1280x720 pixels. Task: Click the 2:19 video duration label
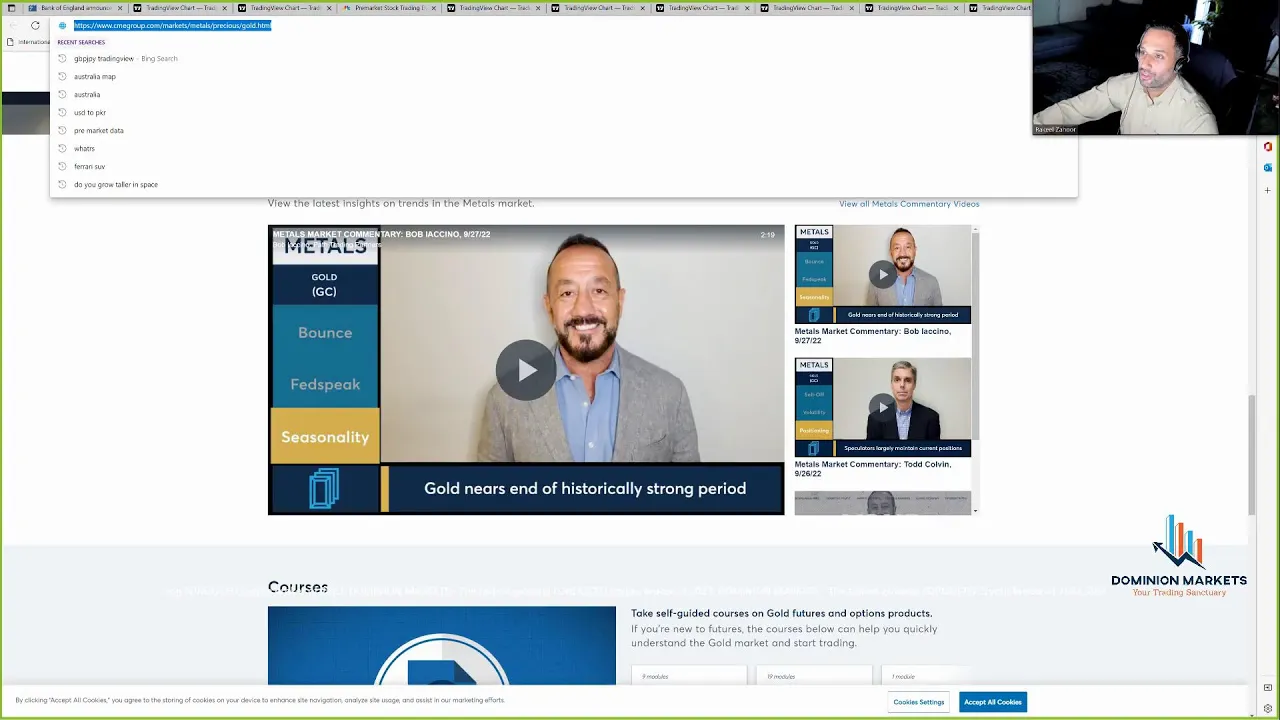tap(767, 235)
